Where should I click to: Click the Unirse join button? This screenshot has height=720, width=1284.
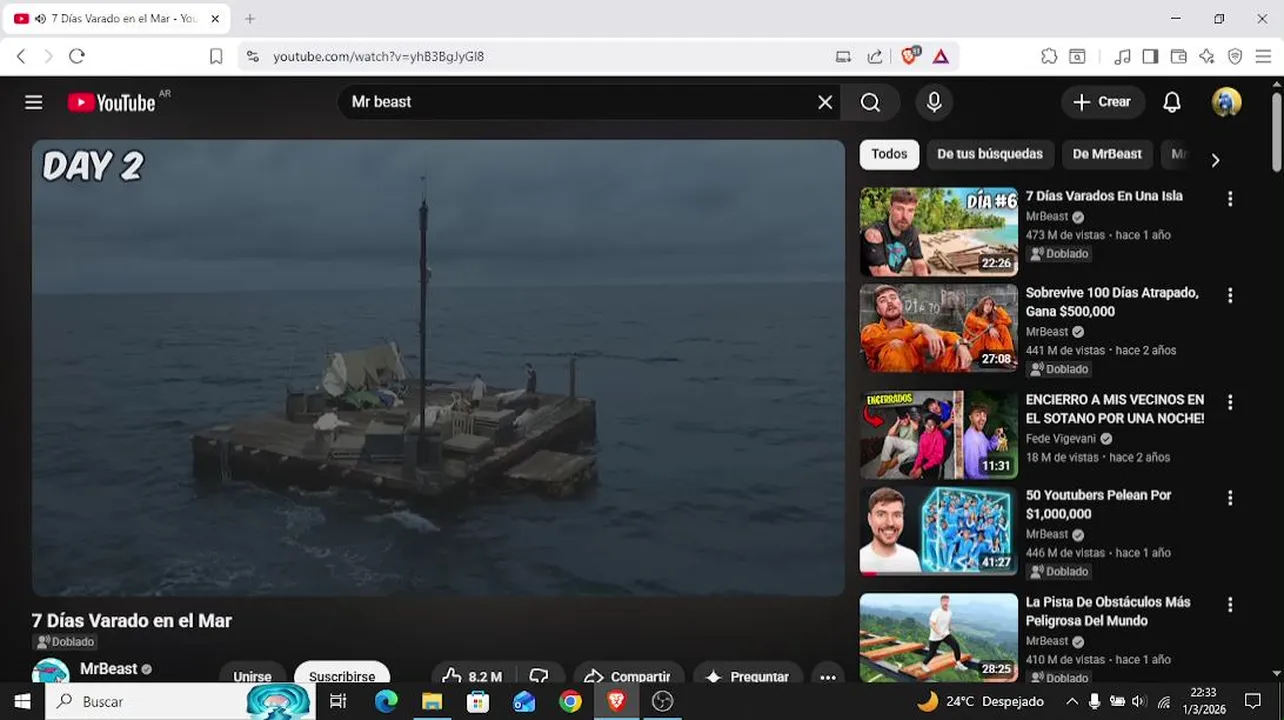tap(252, 675)
